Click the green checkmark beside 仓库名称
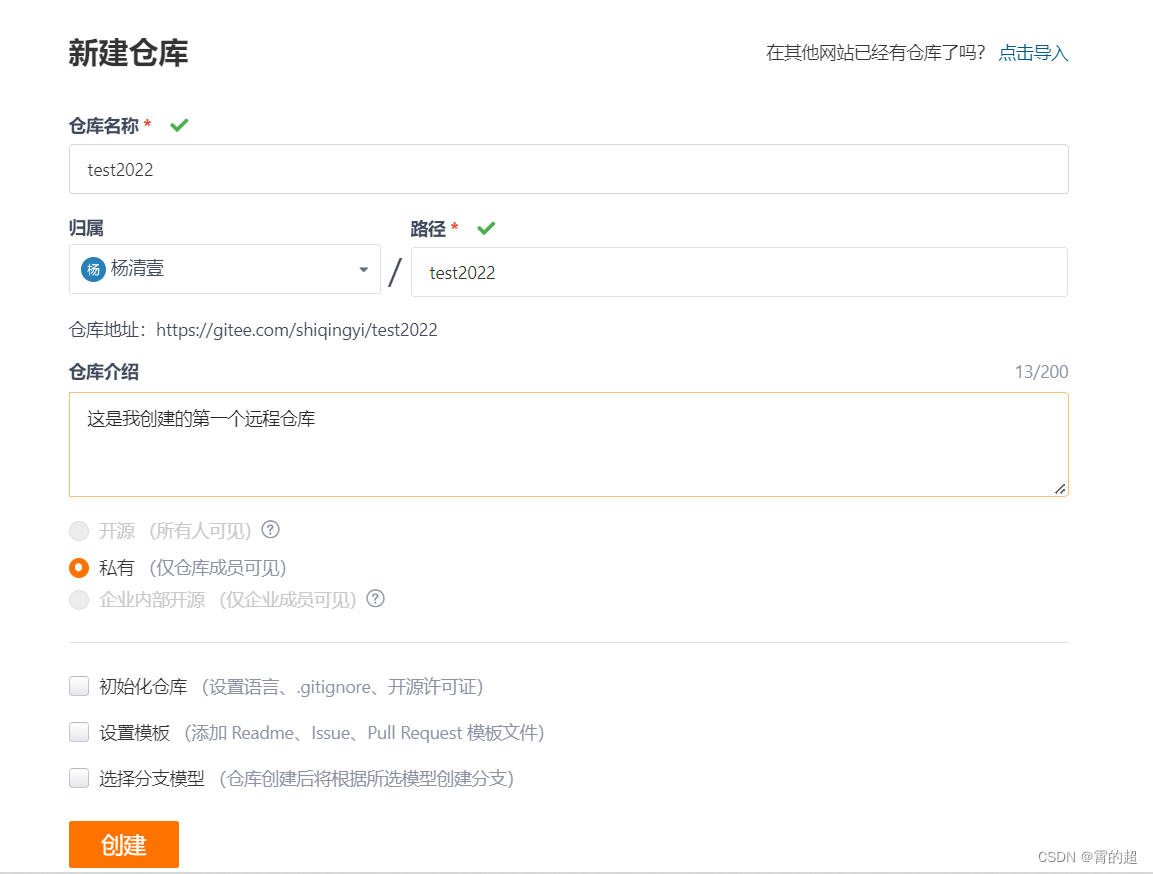Viewport: 1153px width, 874px height. coord(179,124)
